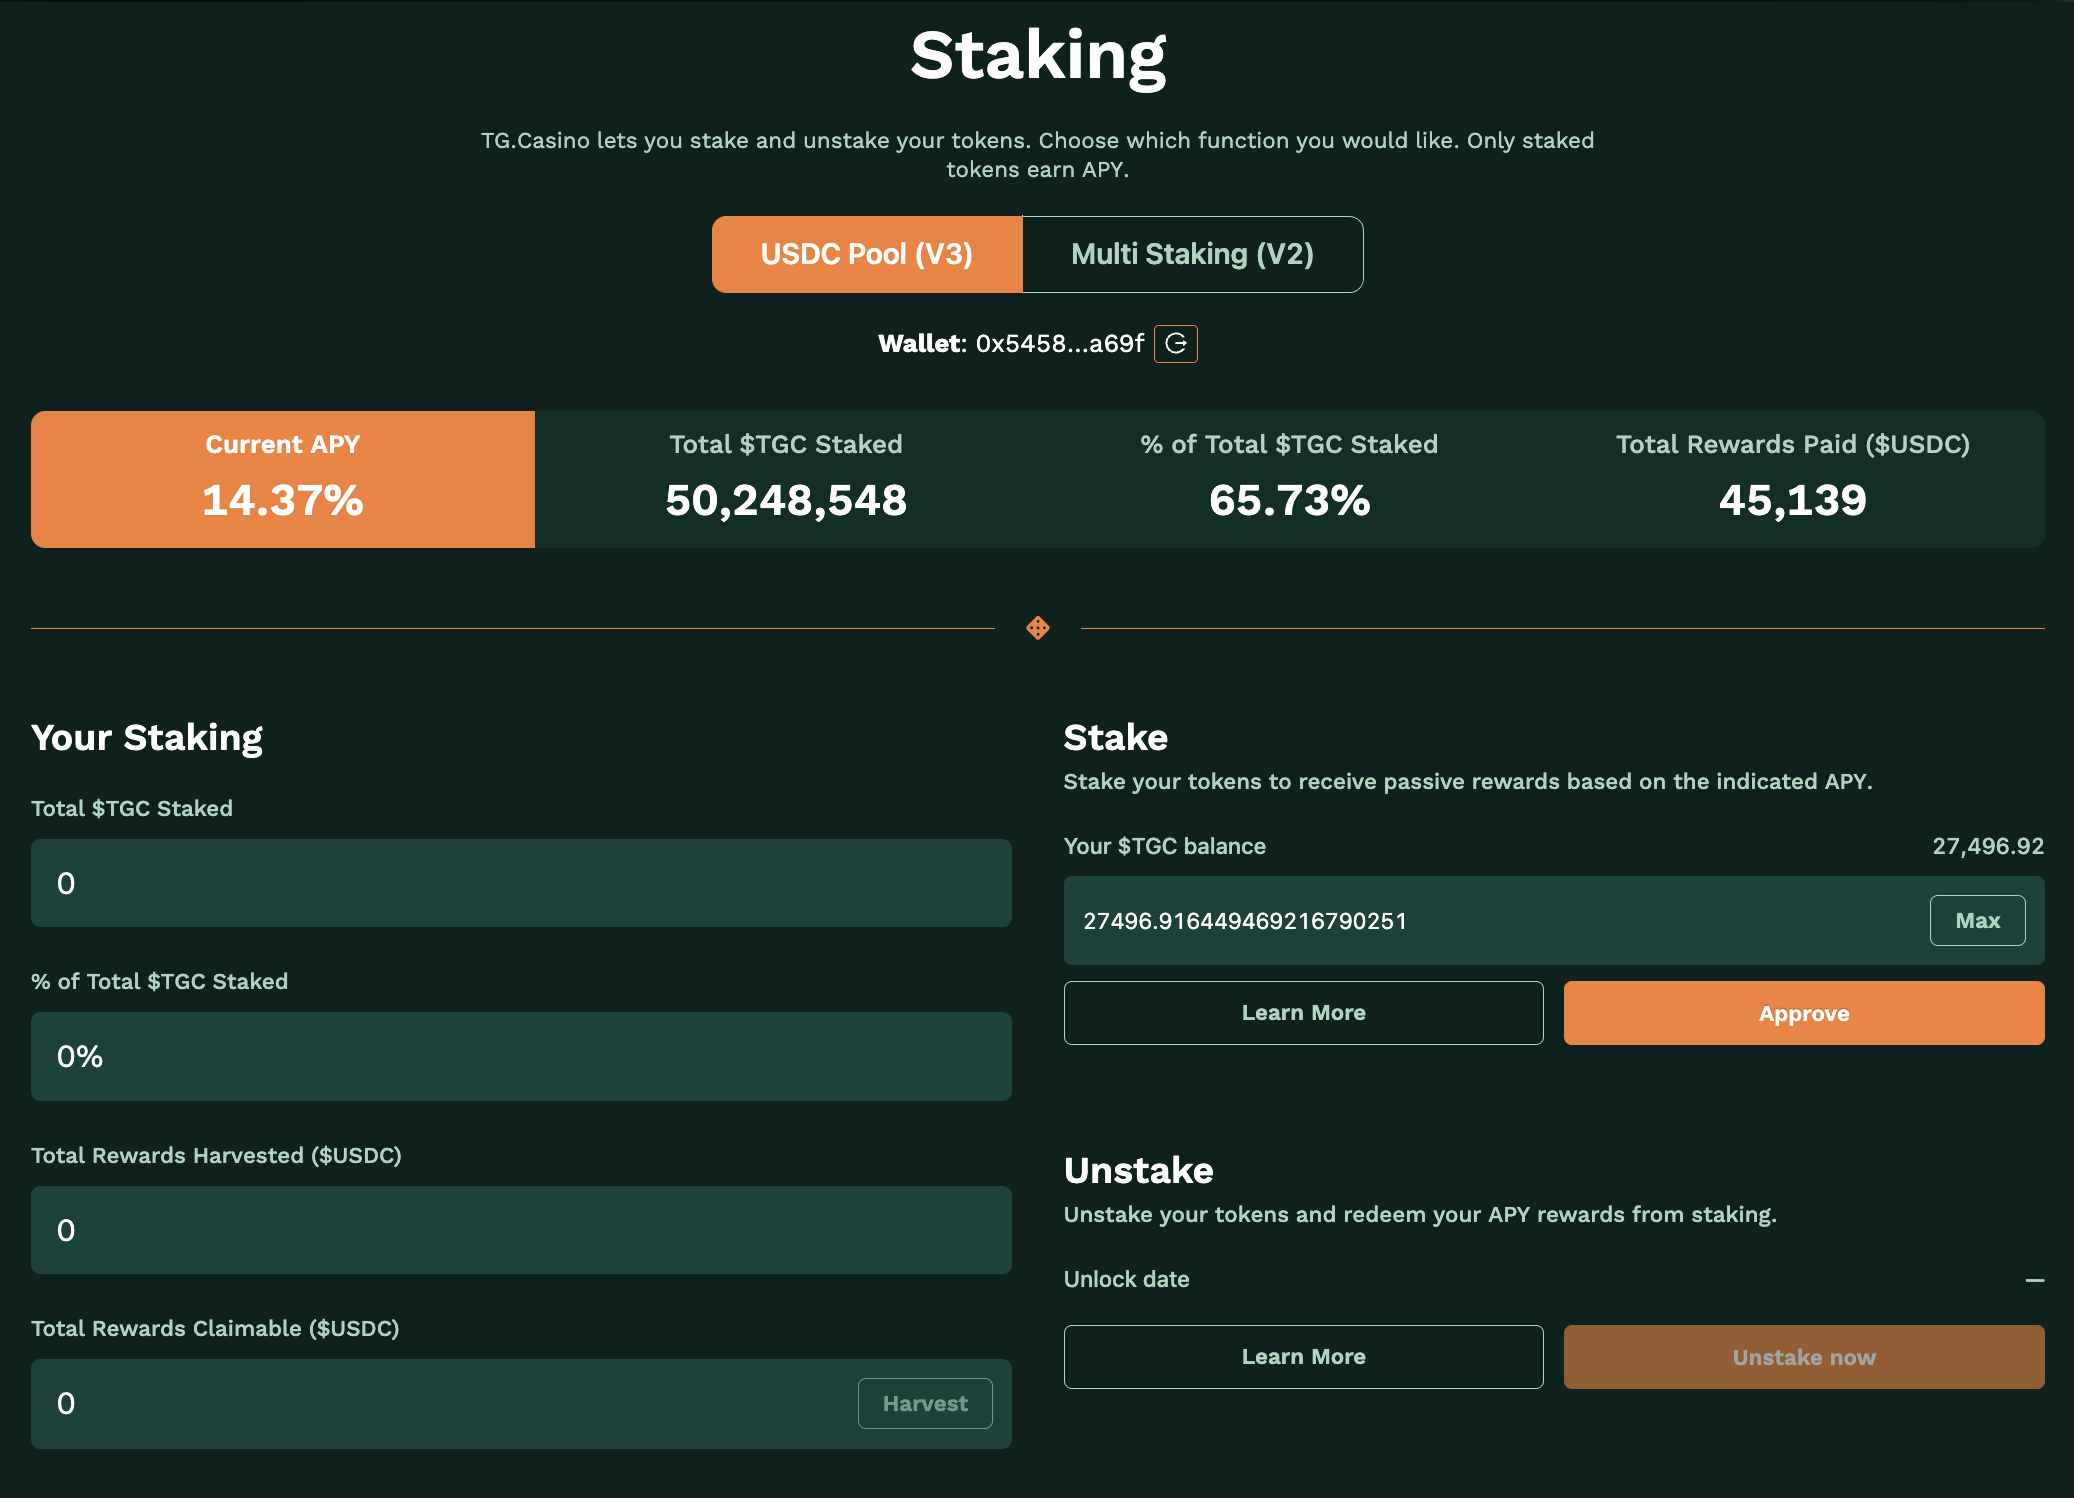Click the 0% of Total Staked field
Viewport: 2074px width, 1498px height.
521,1057
